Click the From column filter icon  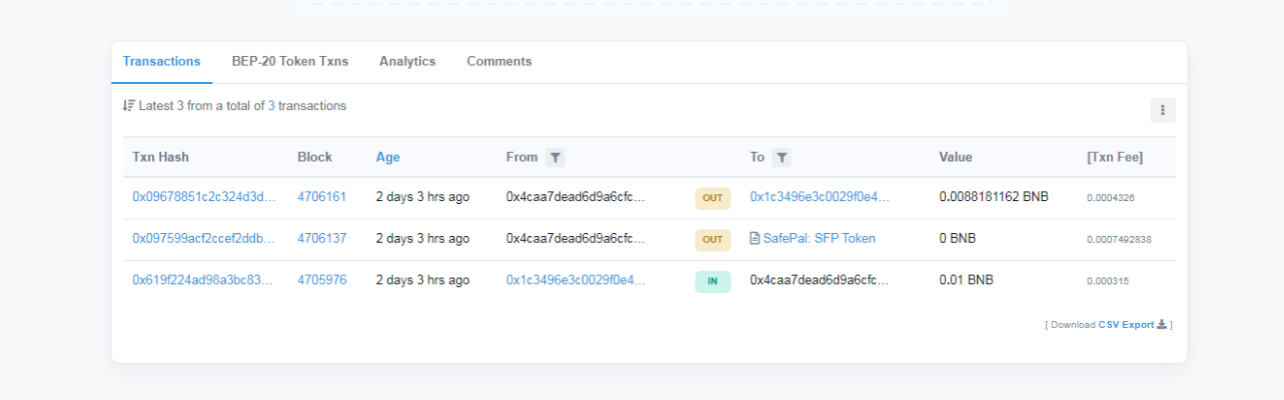click(x=555, y=157)
